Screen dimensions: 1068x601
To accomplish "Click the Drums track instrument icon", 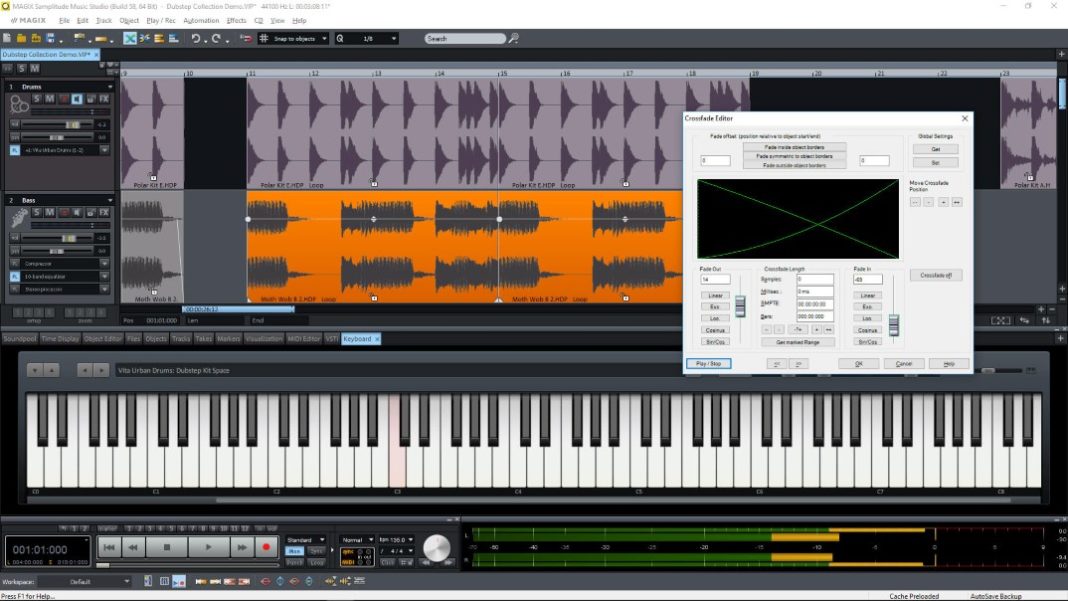I will coord(19,104).
